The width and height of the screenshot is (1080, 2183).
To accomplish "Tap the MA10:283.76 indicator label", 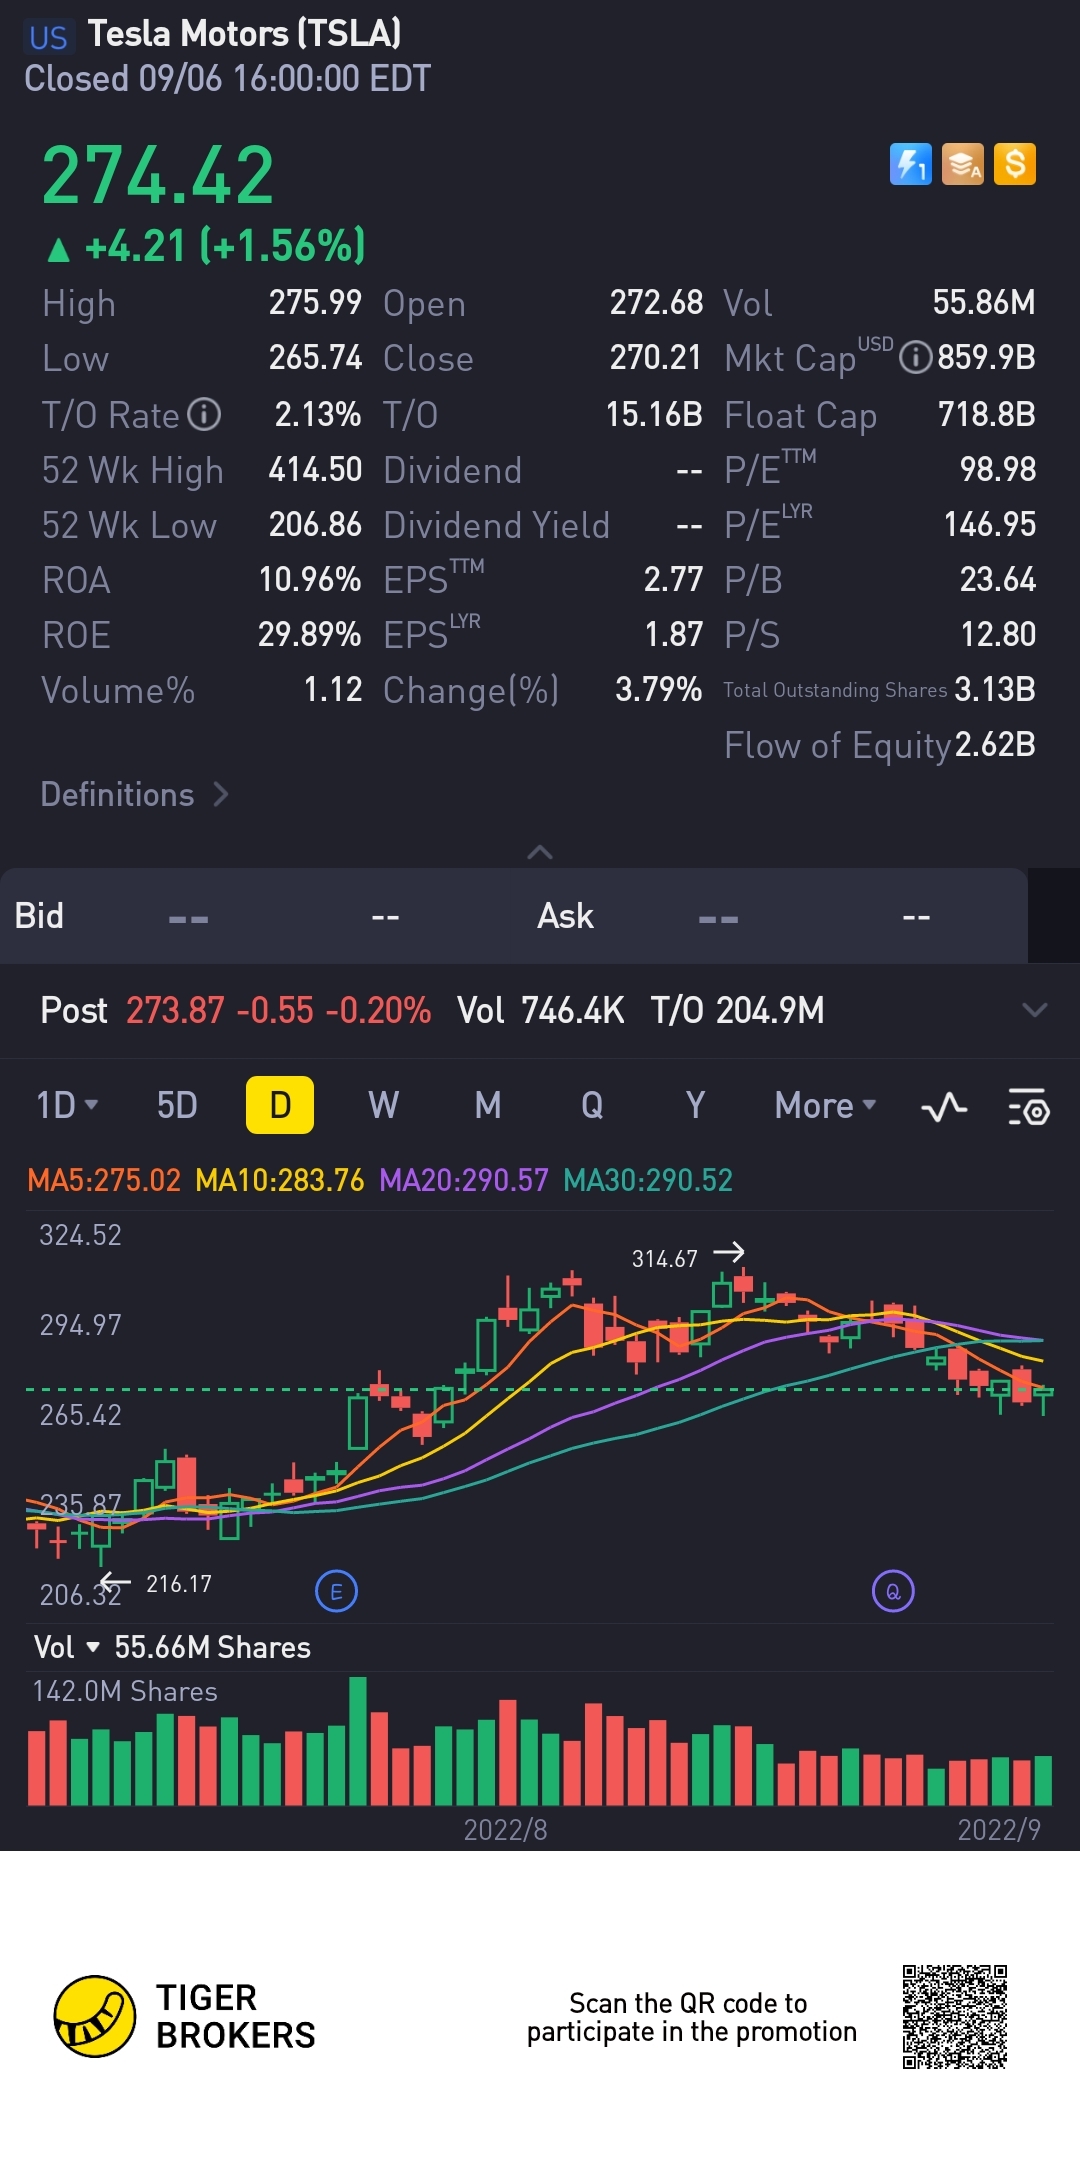I will [280, 1180].
